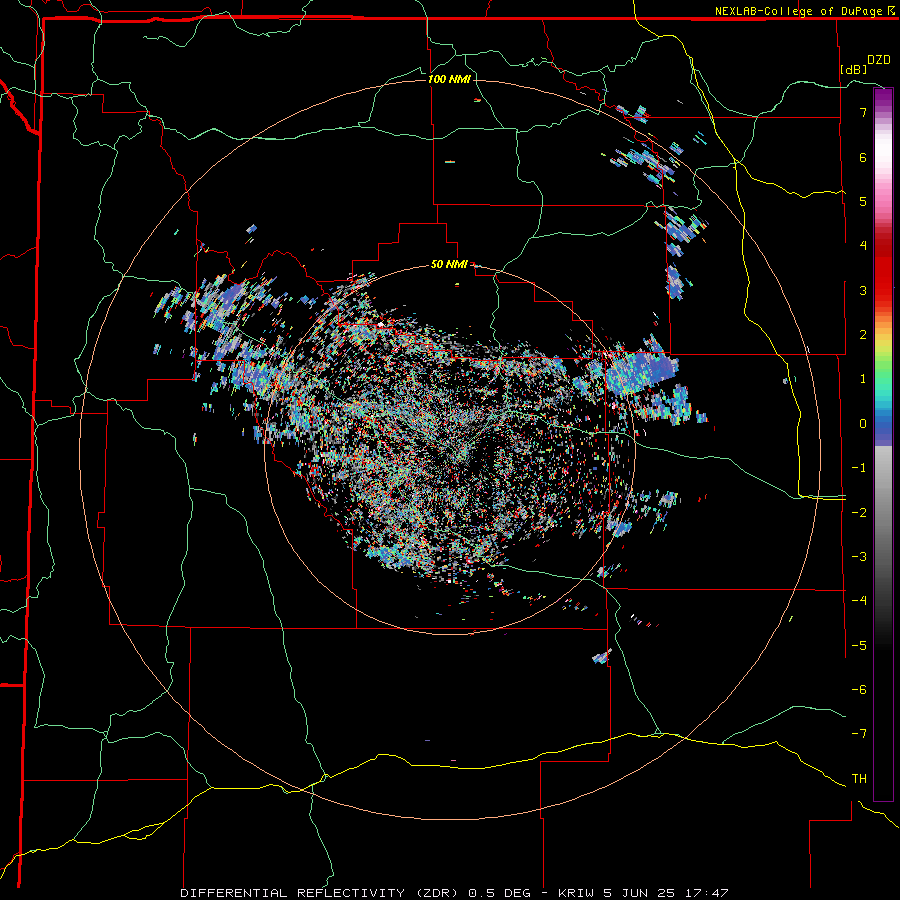Click the 17:47 timestamp in the caption
The image size is (900, 900).
pos(705,893)
